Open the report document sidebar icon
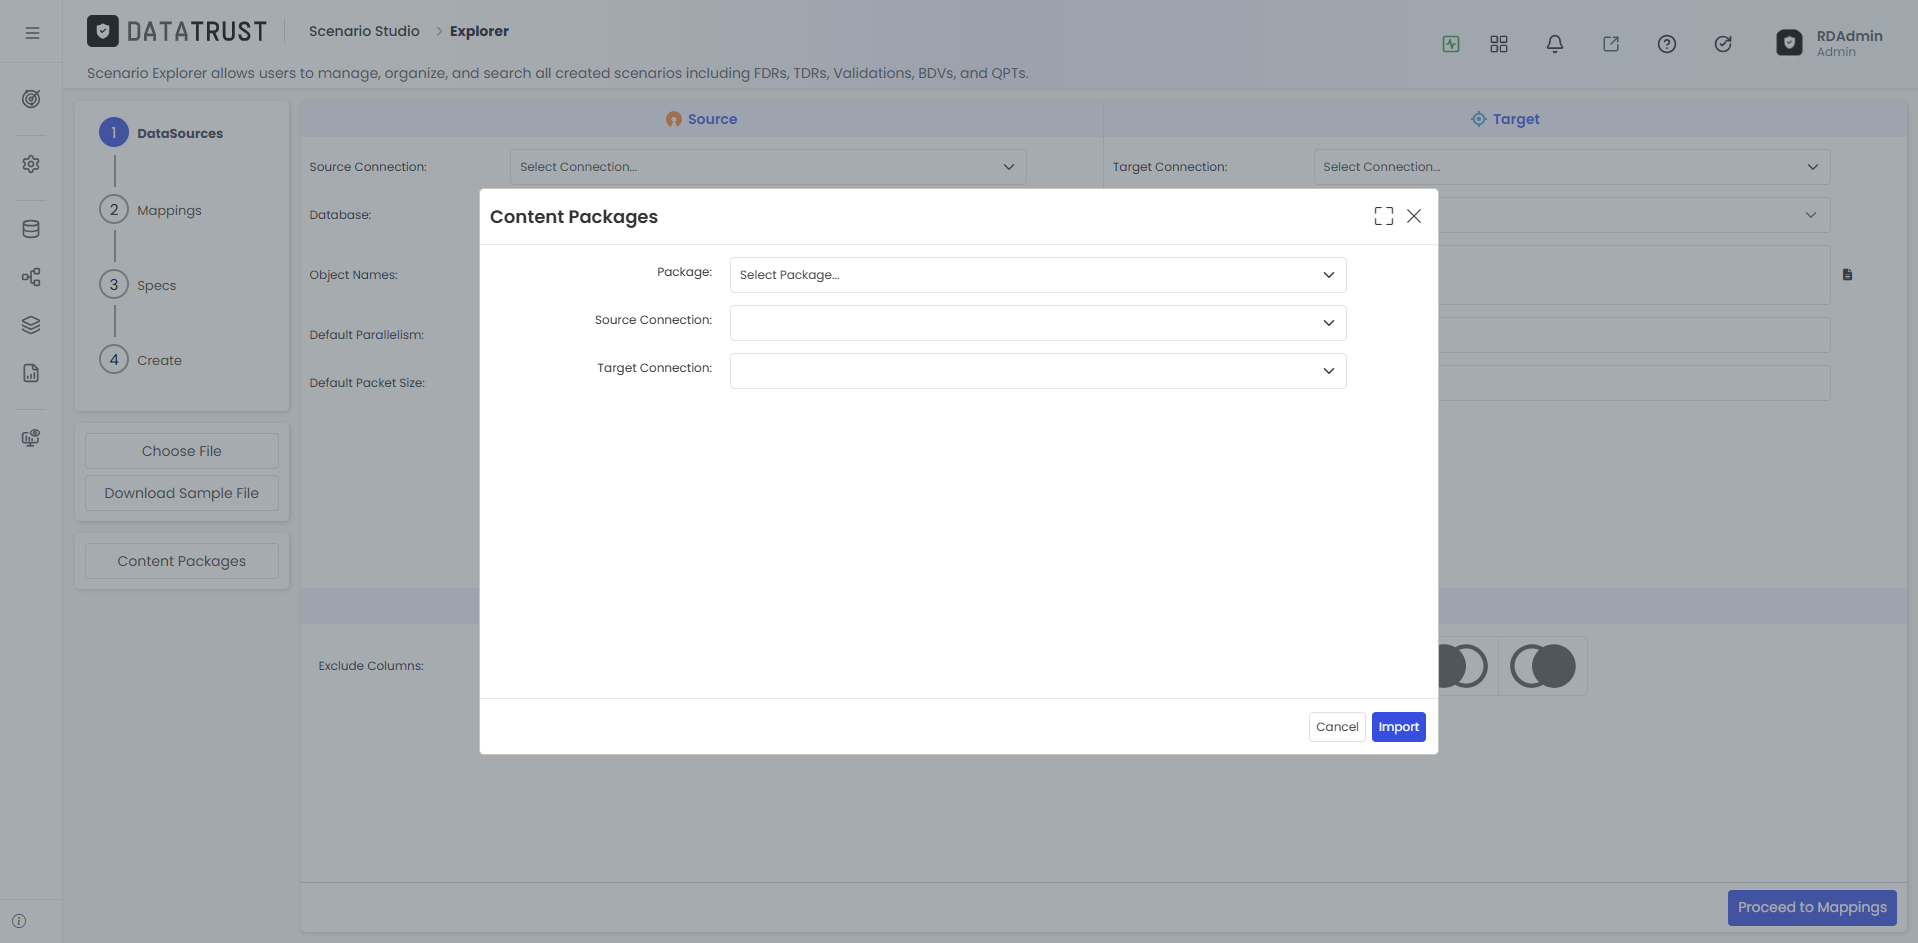This screenshot has height=943, width=1918. point(31,373)
